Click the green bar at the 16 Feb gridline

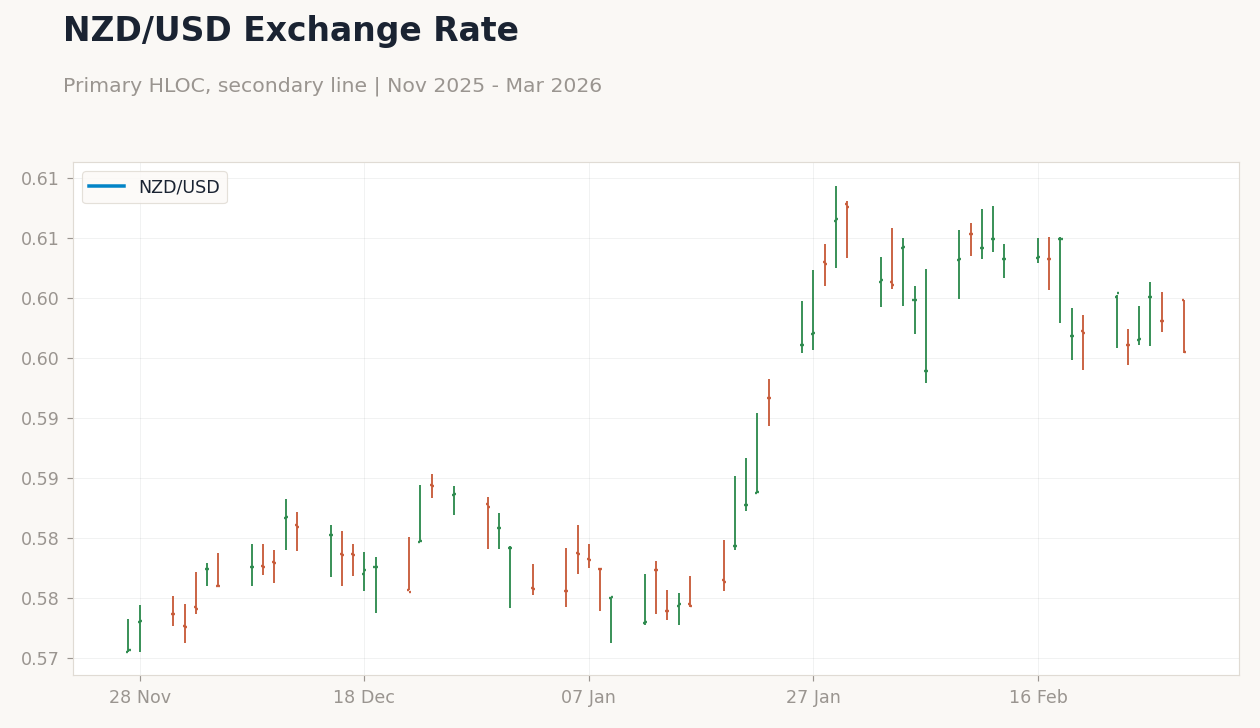(1038, 250)
